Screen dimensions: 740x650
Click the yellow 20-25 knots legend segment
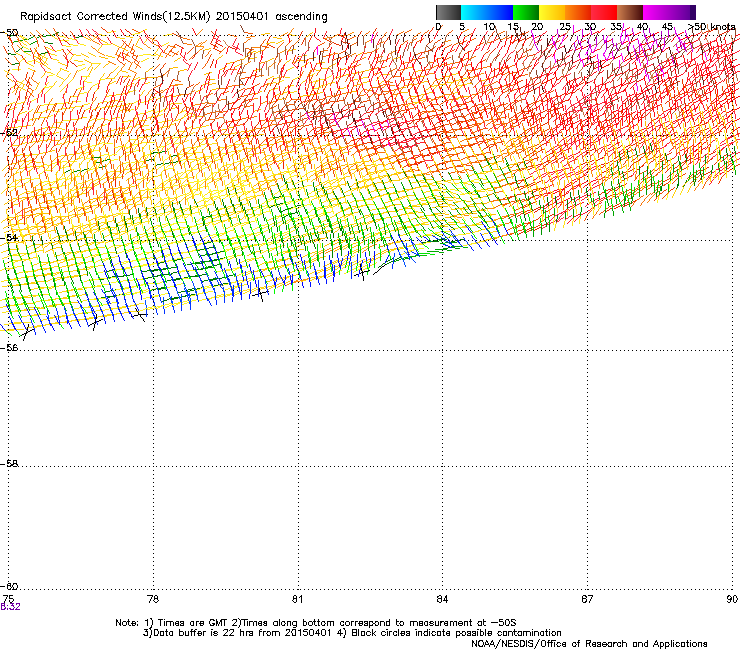coord(552,12)
